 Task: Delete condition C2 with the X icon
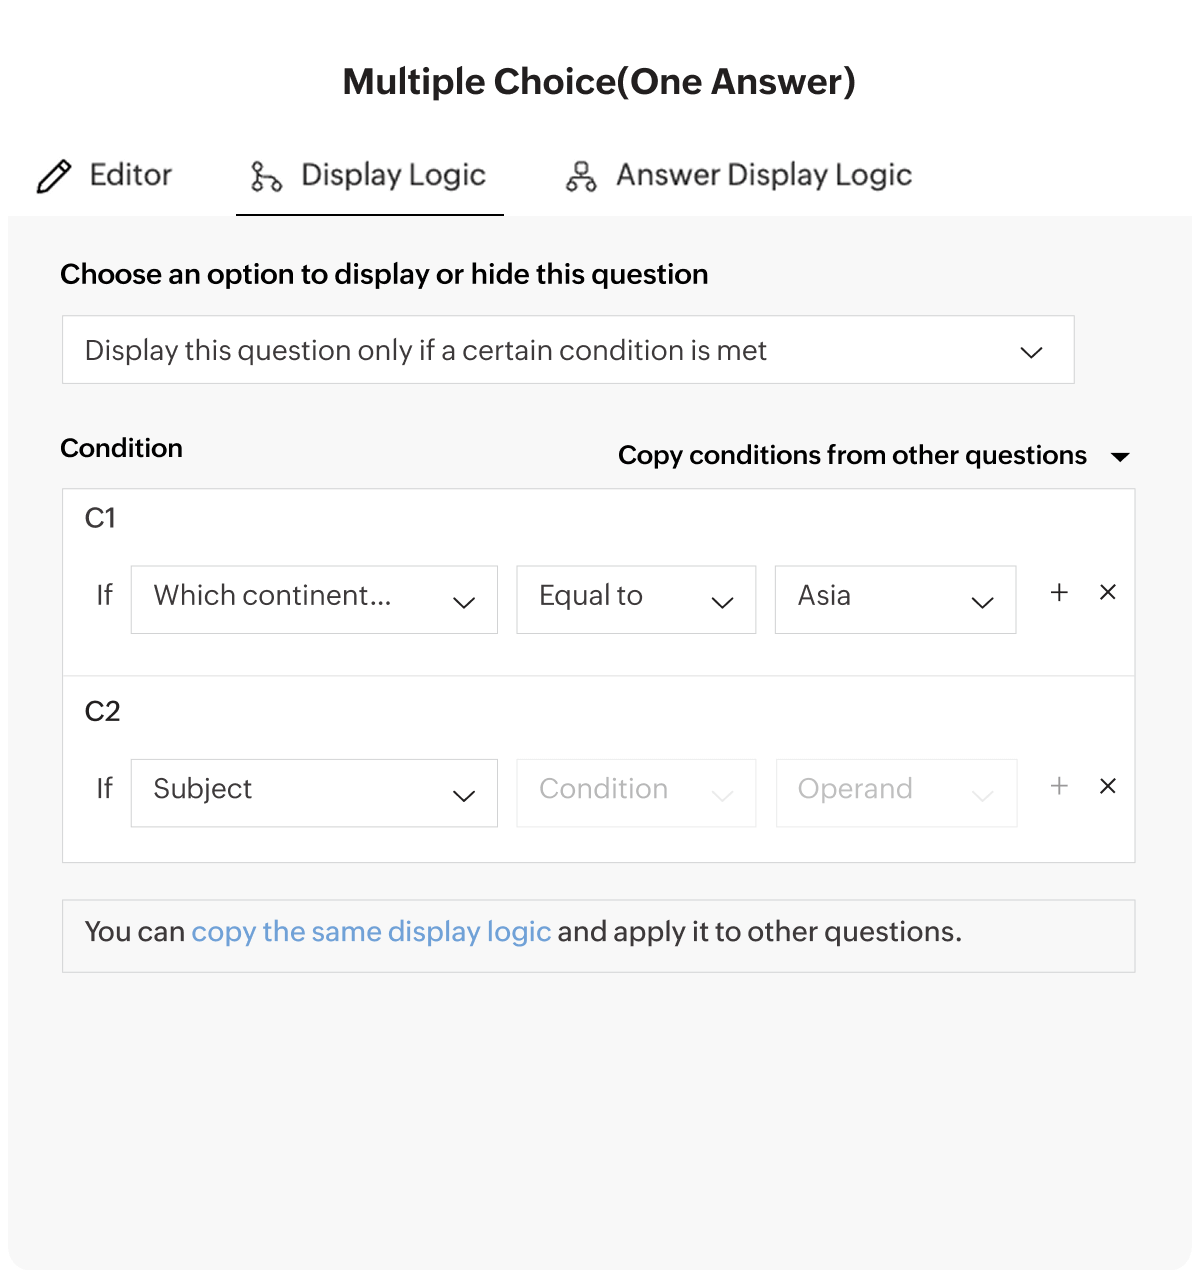[1107, 787]
